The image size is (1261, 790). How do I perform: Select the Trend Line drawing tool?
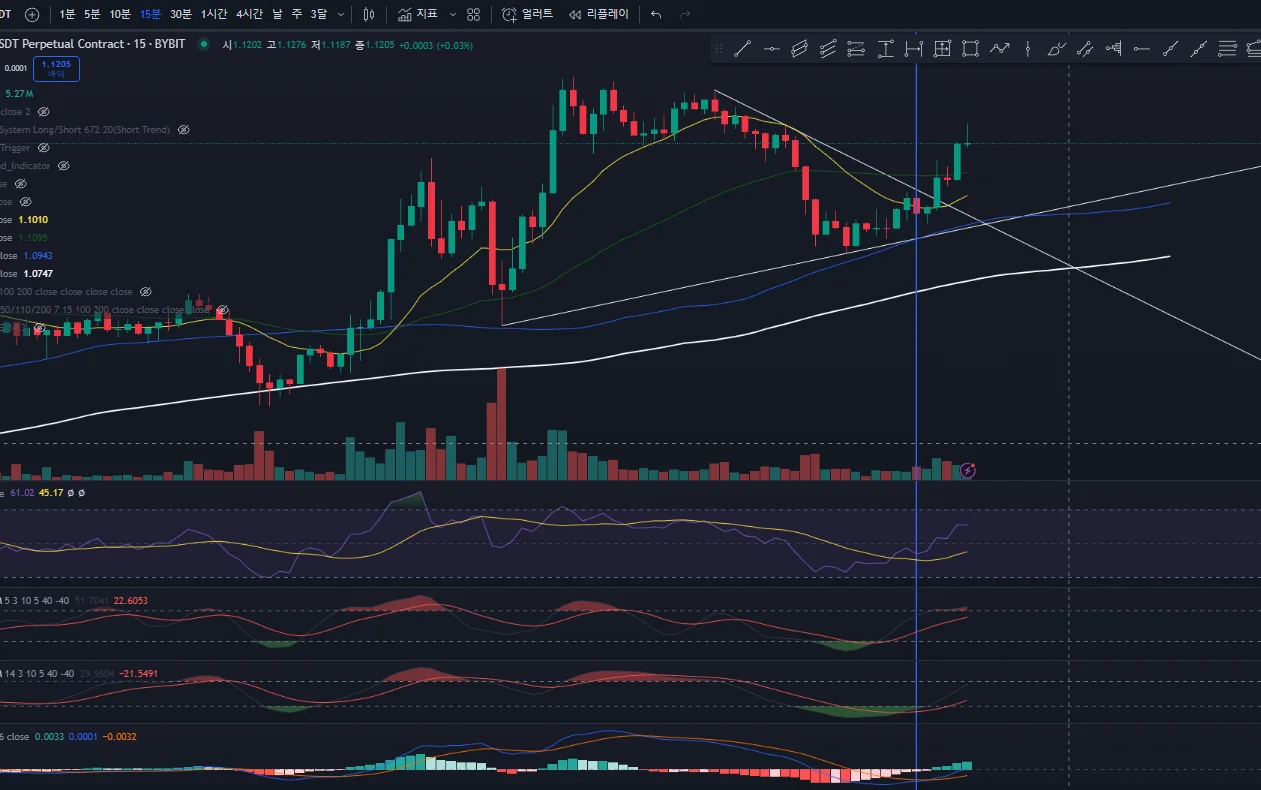pos(742,48)
